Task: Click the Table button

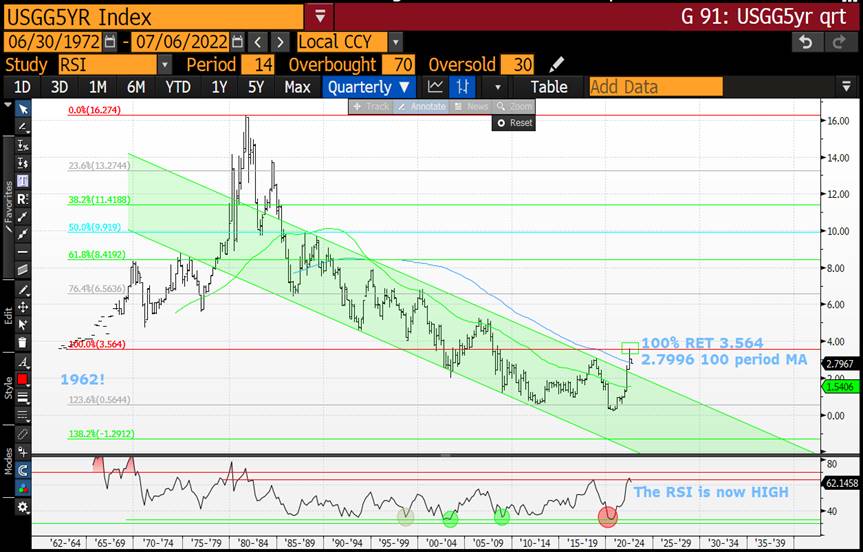Action: coord(549,87)
